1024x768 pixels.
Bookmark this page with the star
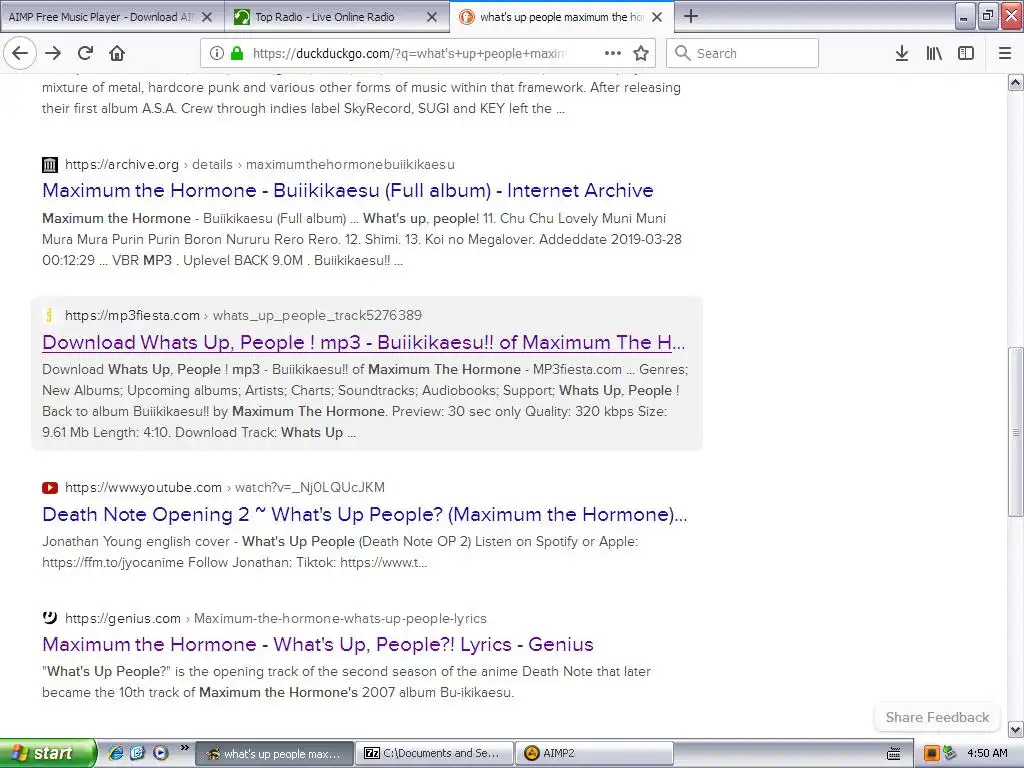[x=641, y=54]
